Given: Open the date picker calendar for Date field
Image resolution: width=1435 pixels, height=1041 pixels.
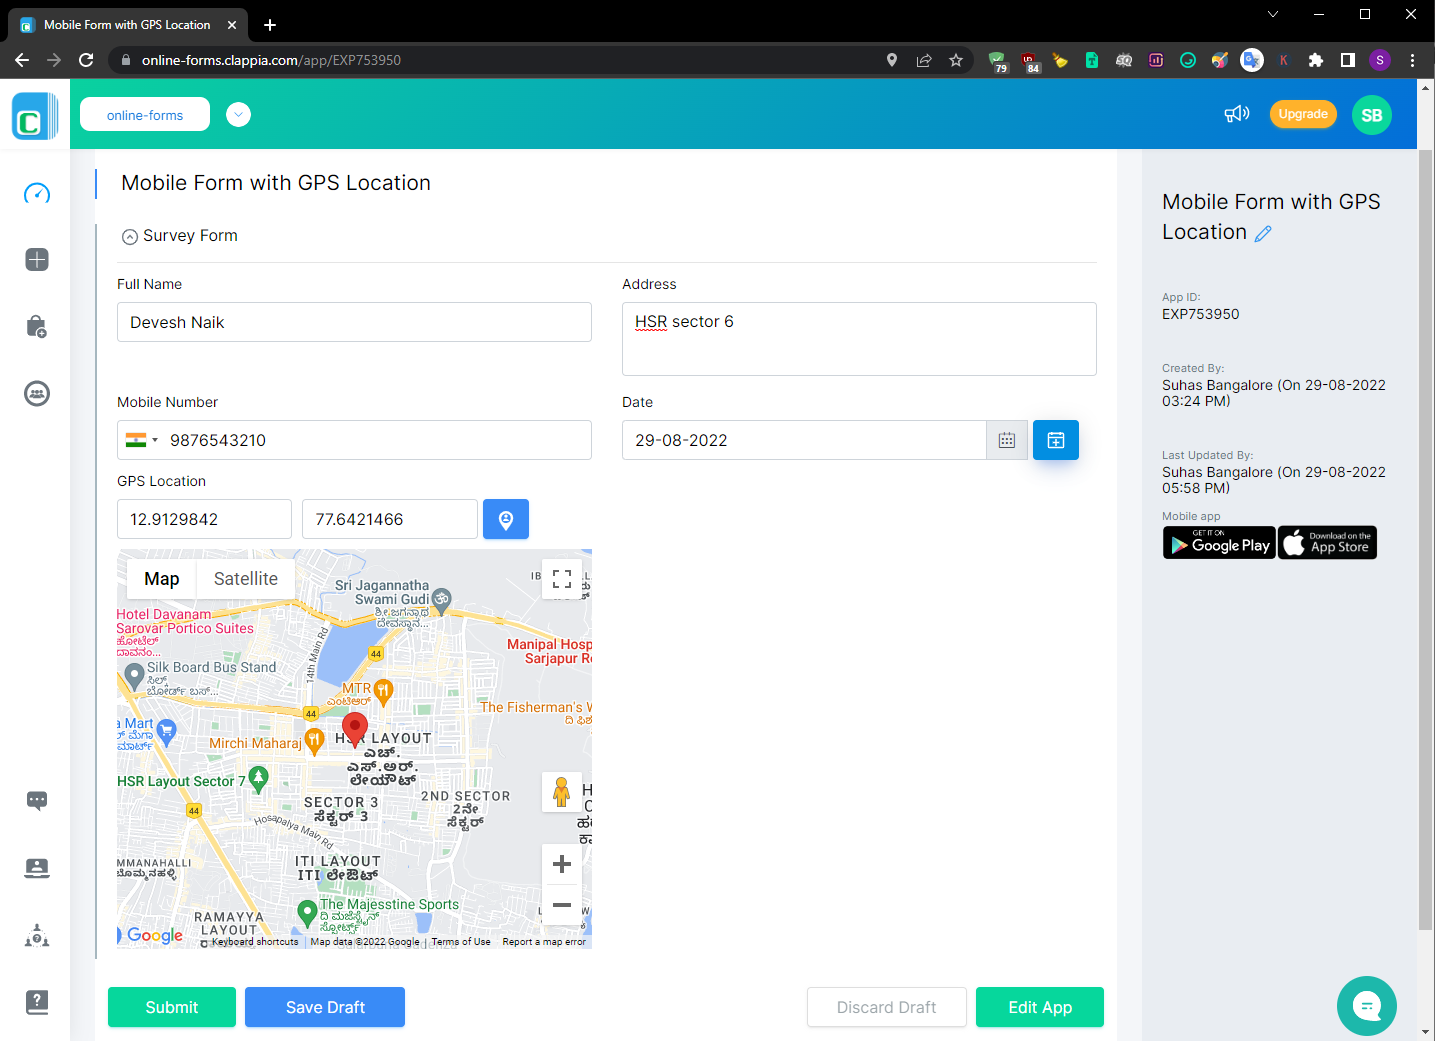Looking at the screenshot, I should [1006, 440].
